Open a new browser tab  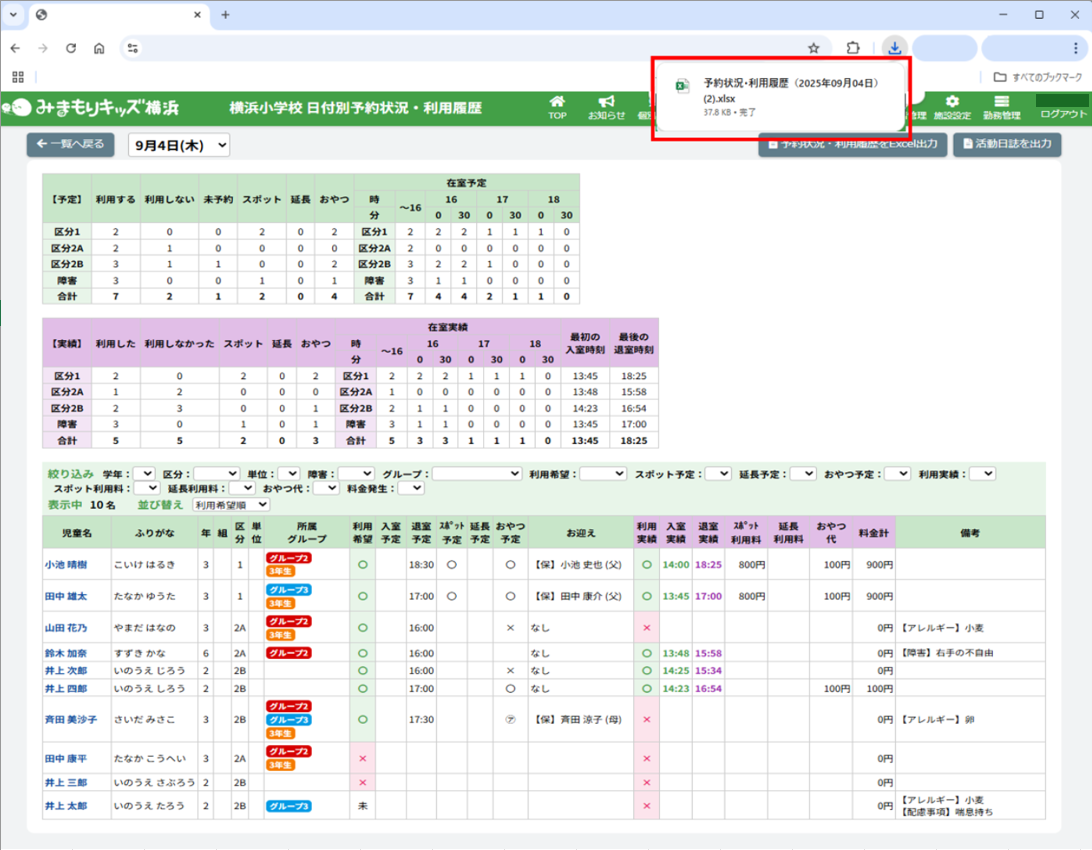point(225,15)
